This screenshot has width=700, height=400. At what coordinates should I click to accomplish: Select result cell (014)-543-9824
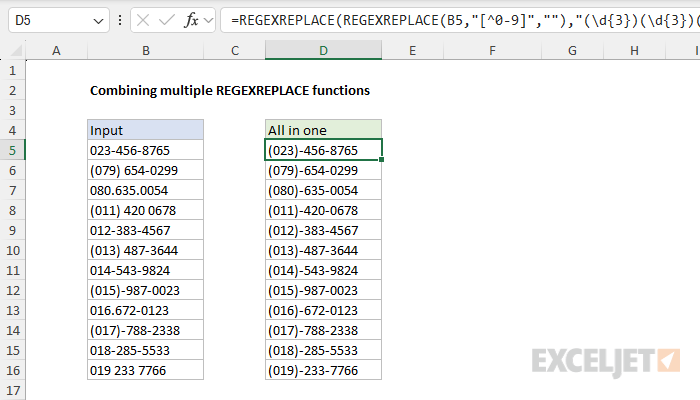pyautogui.click(x=323, y=271)
